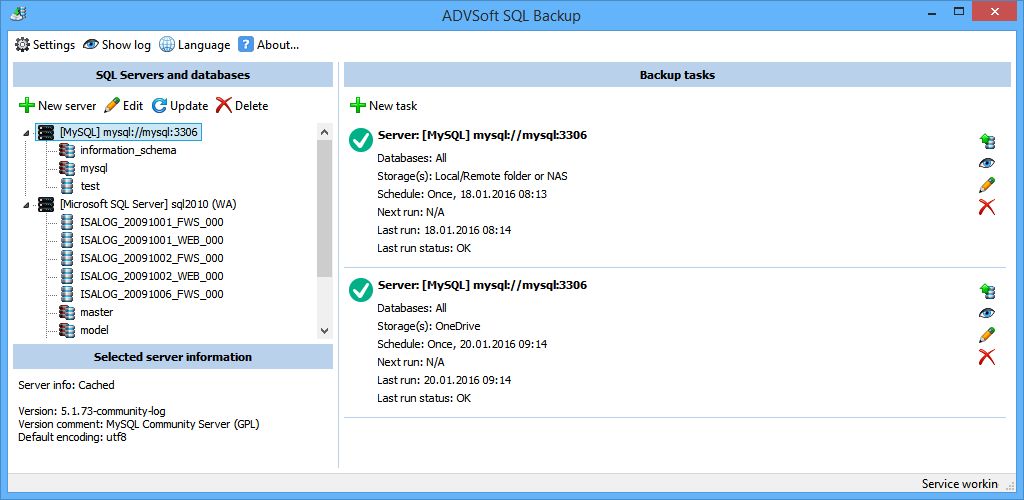The width and height of the screenshot is (1024, 500).
Task: Click Delete with the red X for servers
Action: pyautogui.click(x=242, y=106)
